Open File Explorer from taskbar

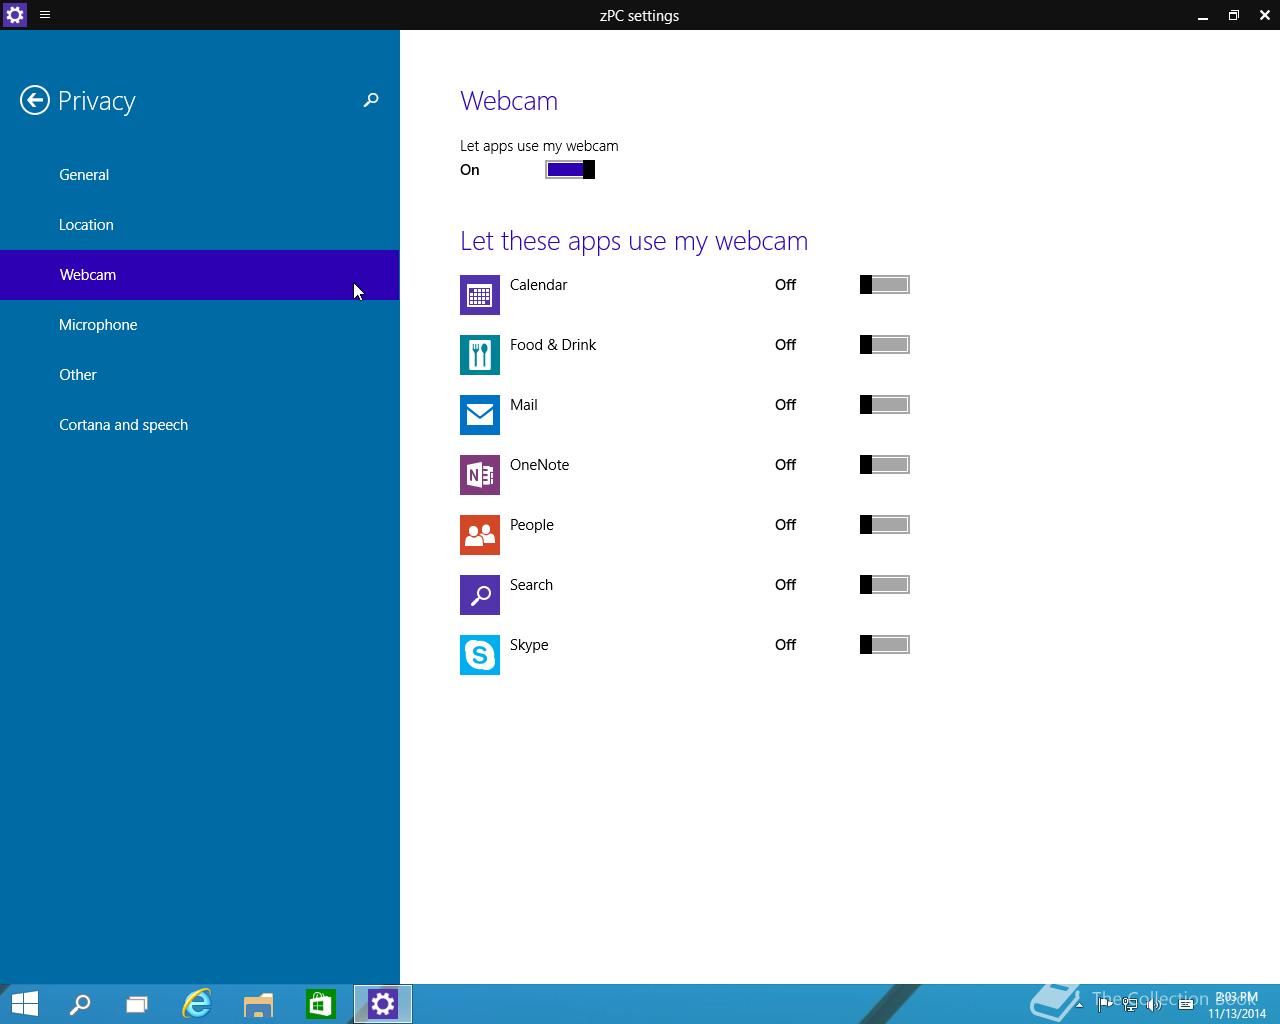[259, 1004]
